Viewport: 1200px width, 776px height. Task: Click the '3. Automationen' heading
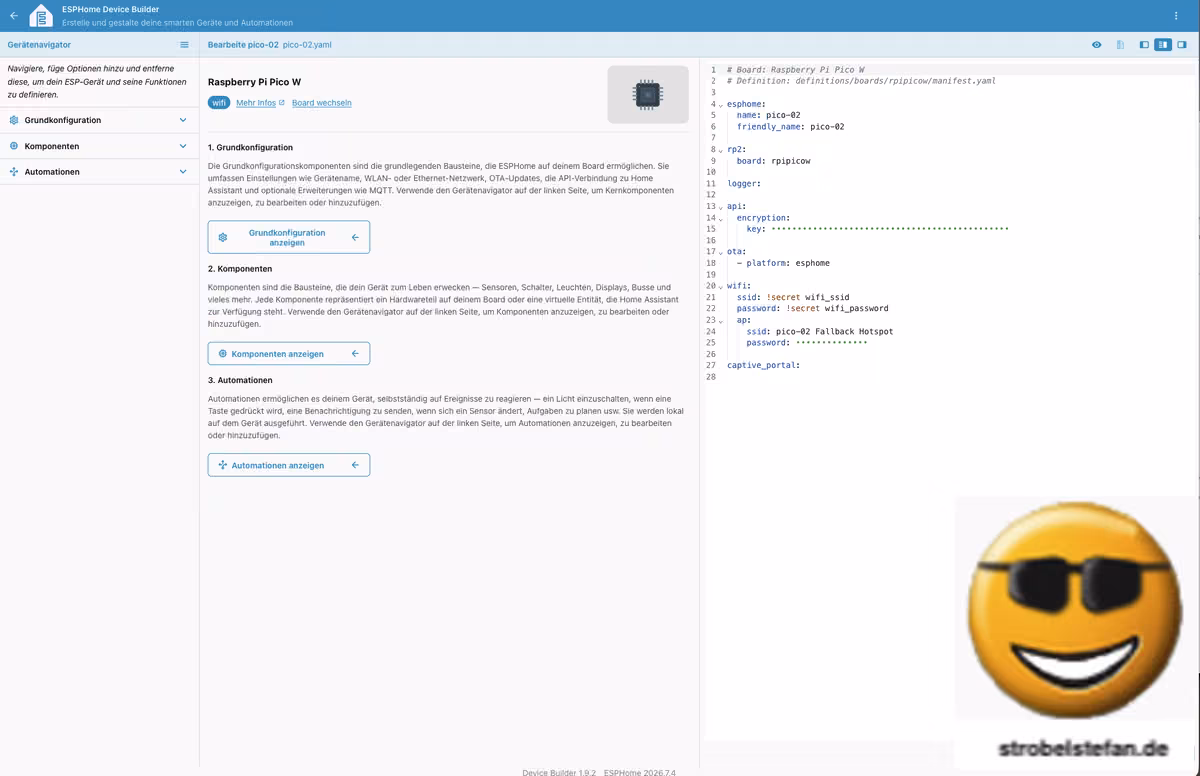[240, 380]
